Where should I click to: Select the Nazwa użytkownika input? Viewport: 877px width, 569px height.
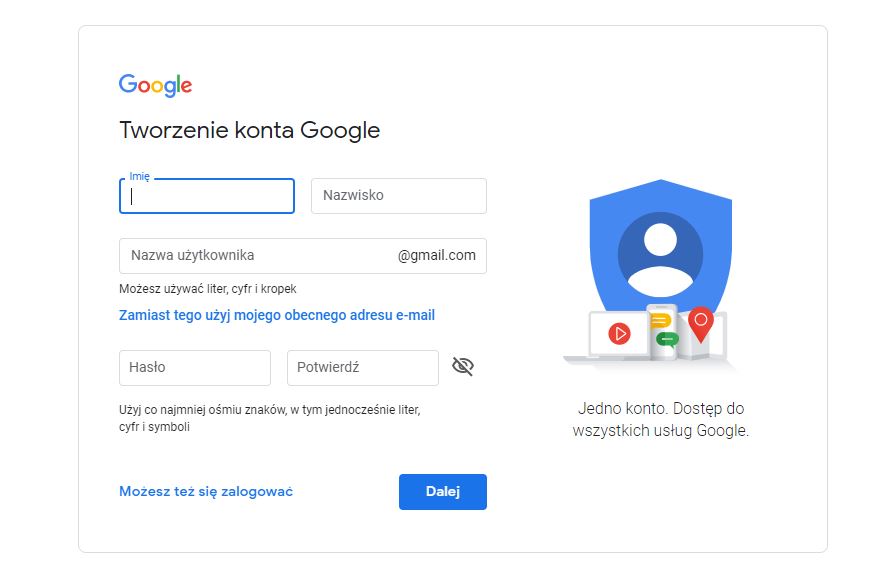(255, 256)
